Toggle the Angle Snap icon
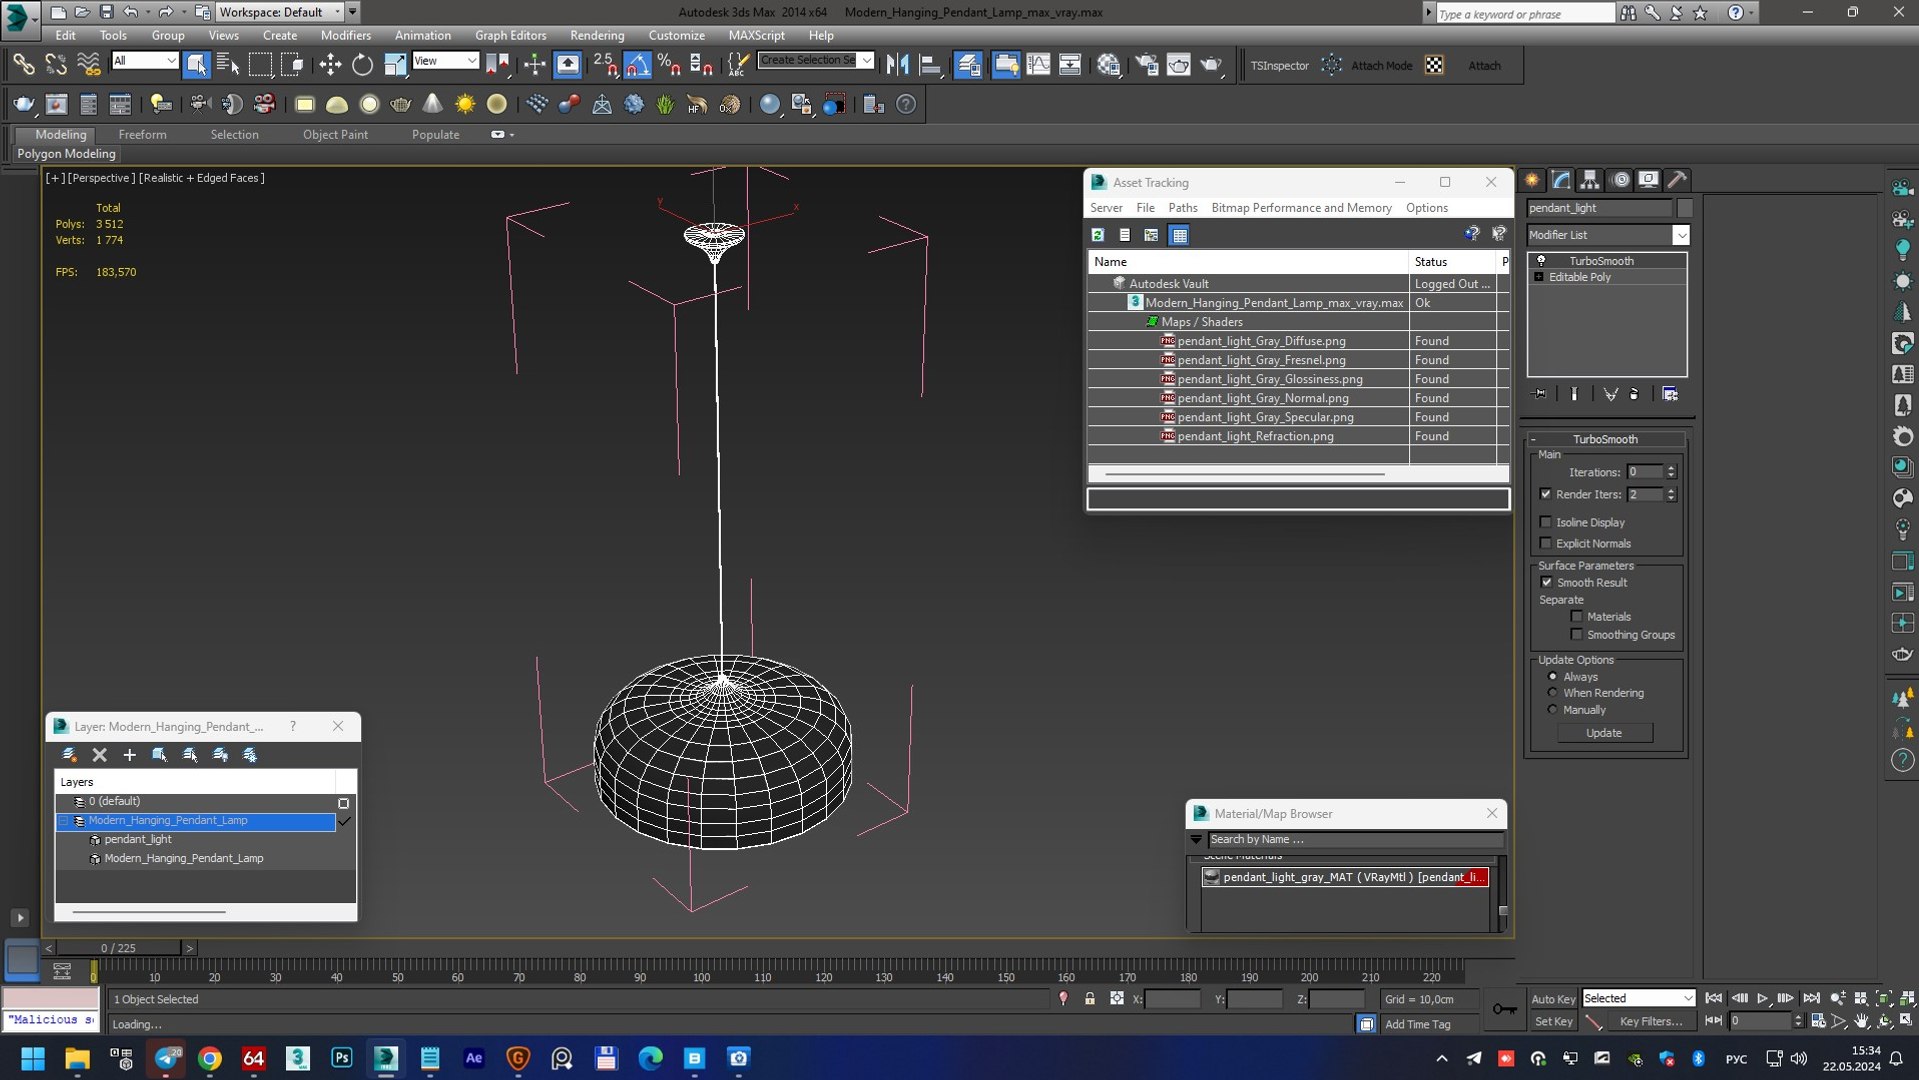The width and height of the screenshot is (1919, 1080). [637, 65]
